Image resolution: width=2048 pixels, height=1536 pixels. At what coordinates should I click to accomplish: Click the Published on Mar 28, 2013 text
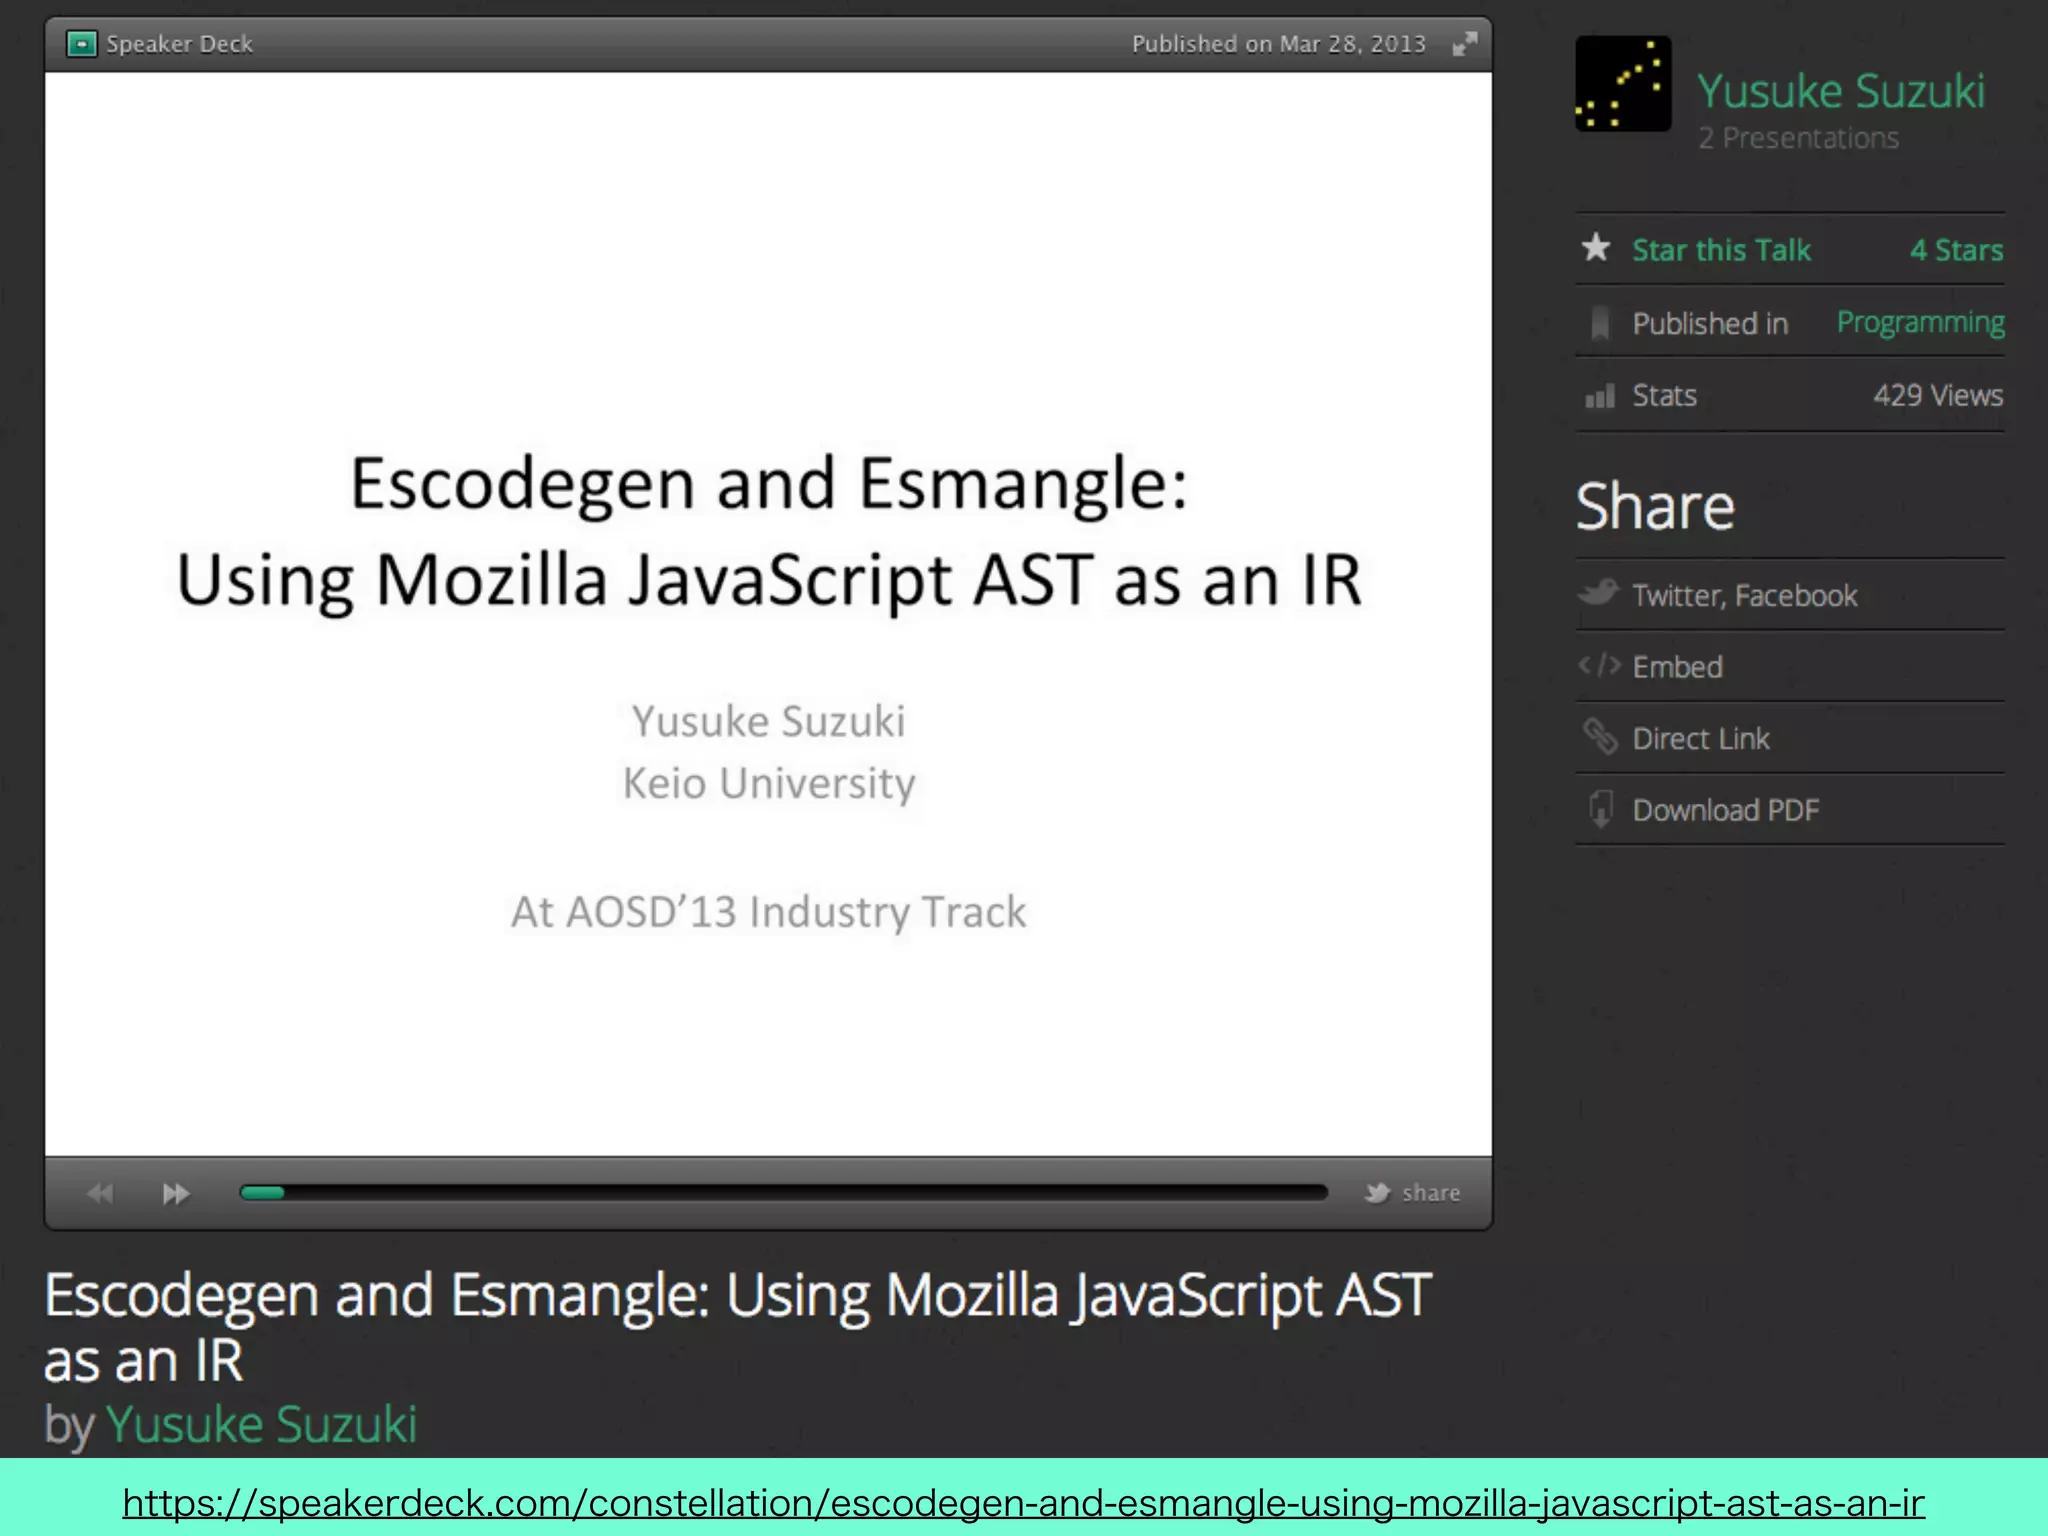[x=1279, y=44]
